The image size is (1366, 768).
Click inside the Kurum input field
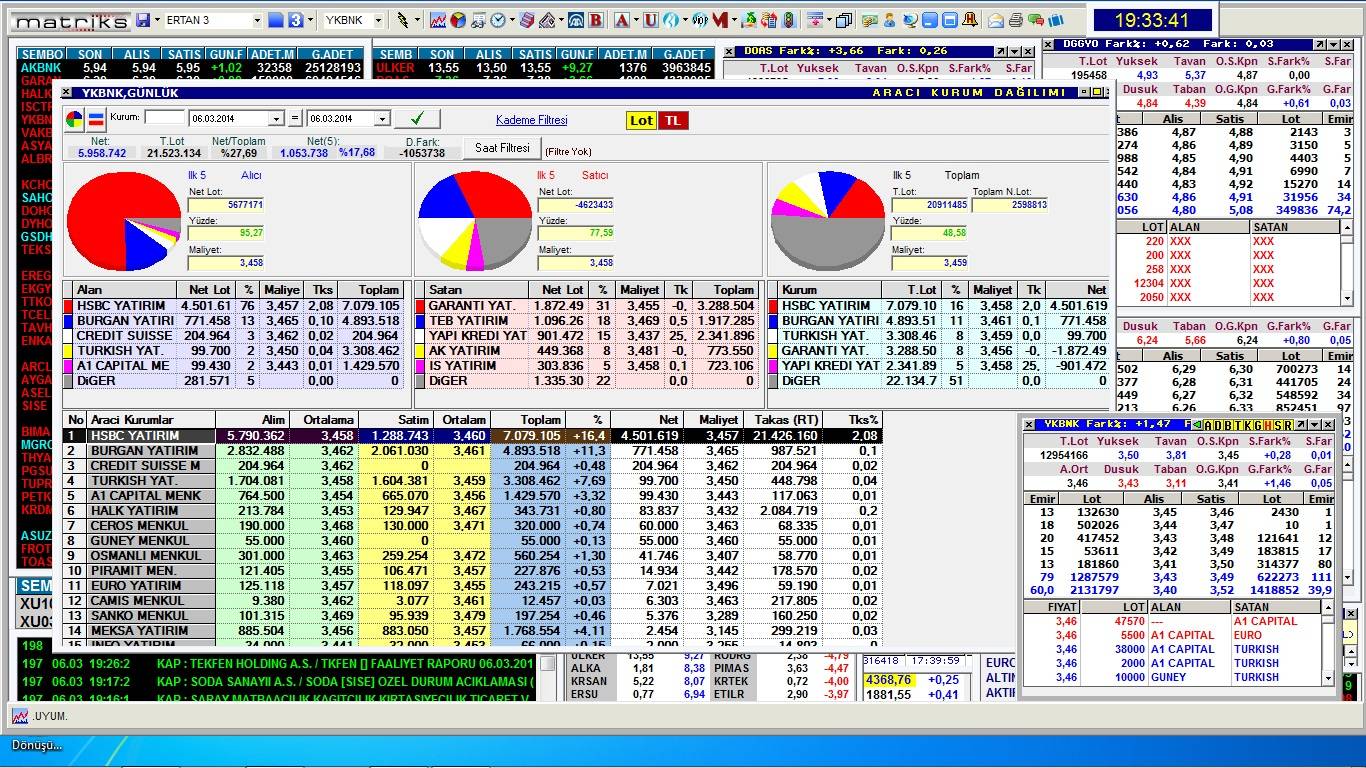pyautogui.click(x=164, y=117)
